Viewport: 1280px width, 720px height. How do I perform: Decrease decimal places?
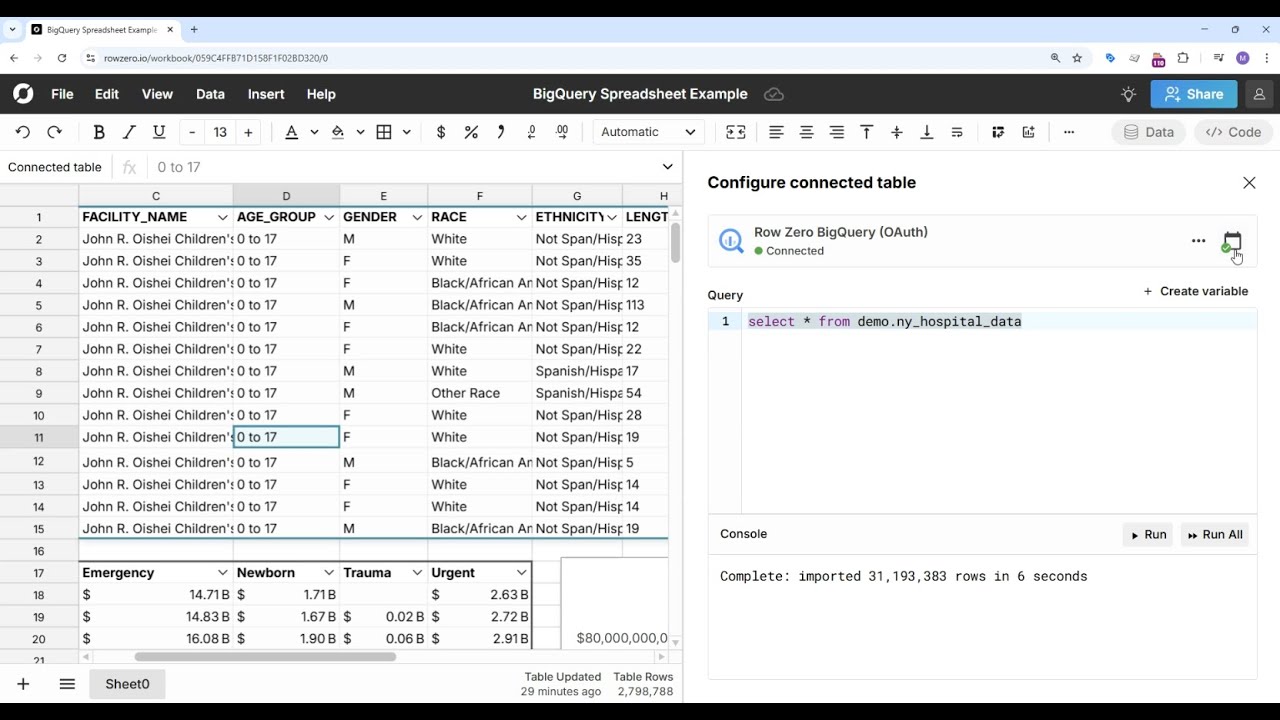531,132
